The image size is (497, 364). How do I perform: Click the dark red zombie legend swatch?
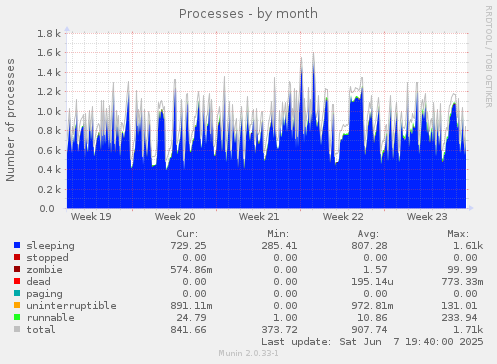click(17, 269)
